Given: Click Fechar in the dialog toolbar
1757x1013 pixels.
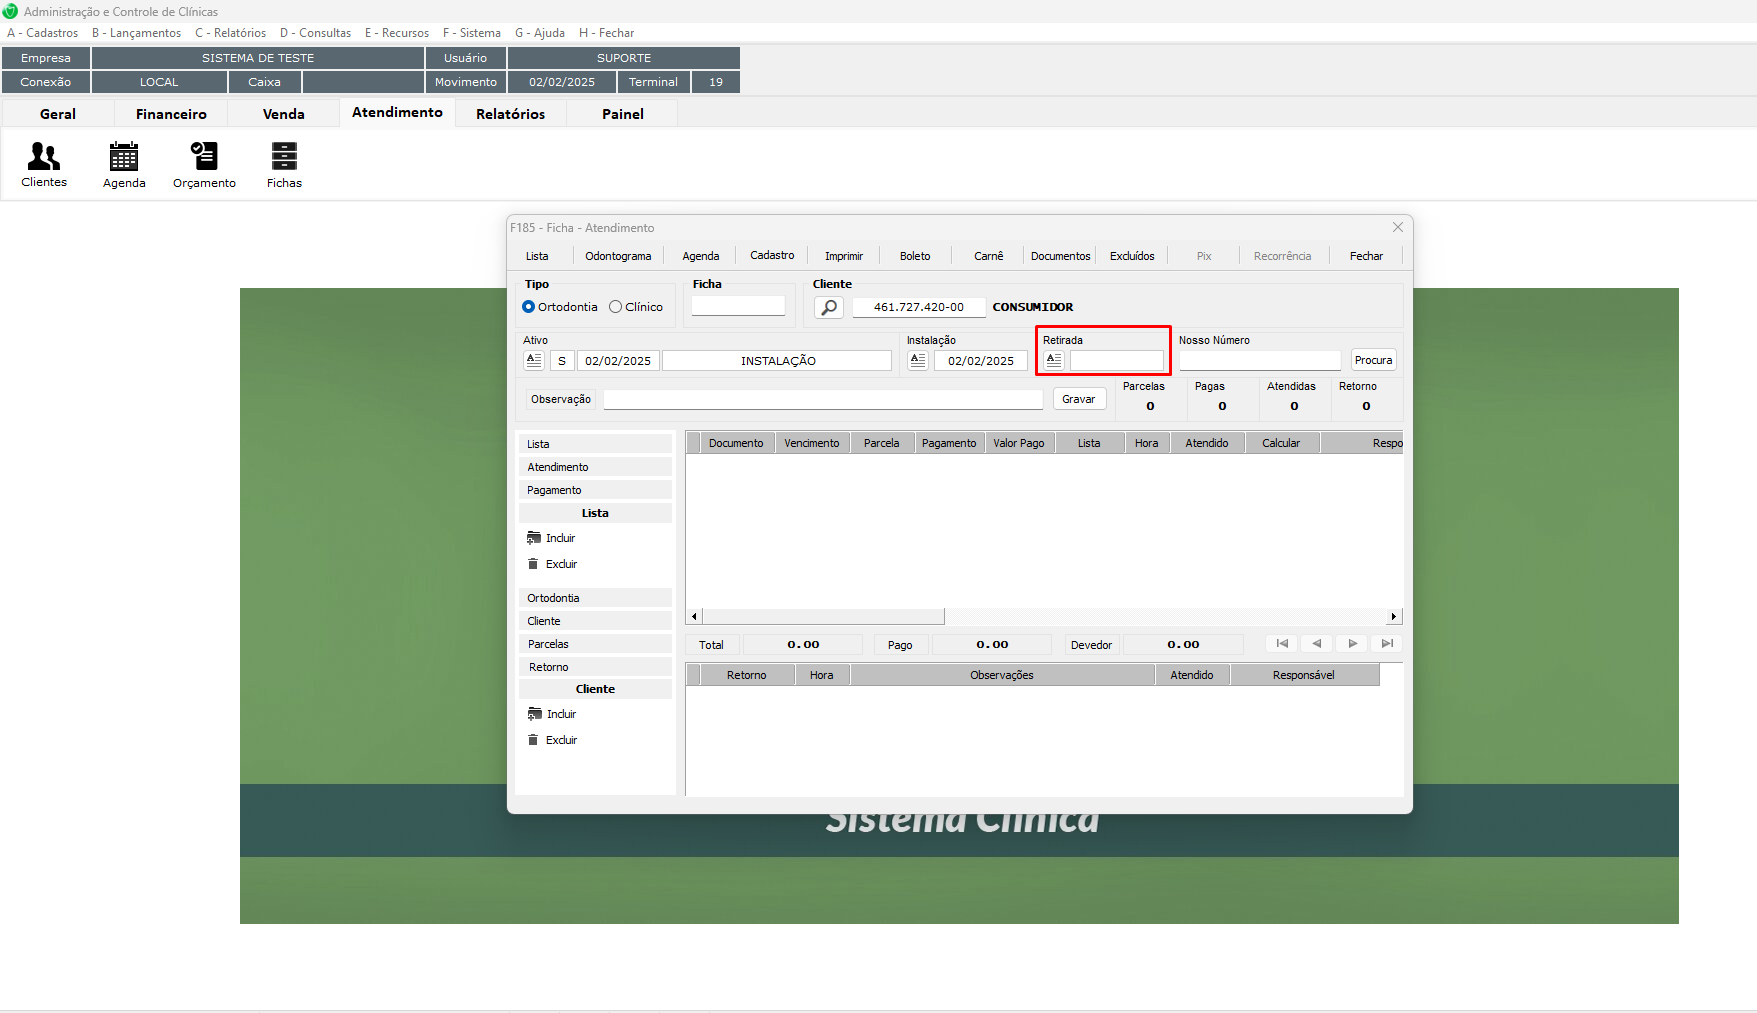Looking at the screenshot, I should [x=1366, y=256].
